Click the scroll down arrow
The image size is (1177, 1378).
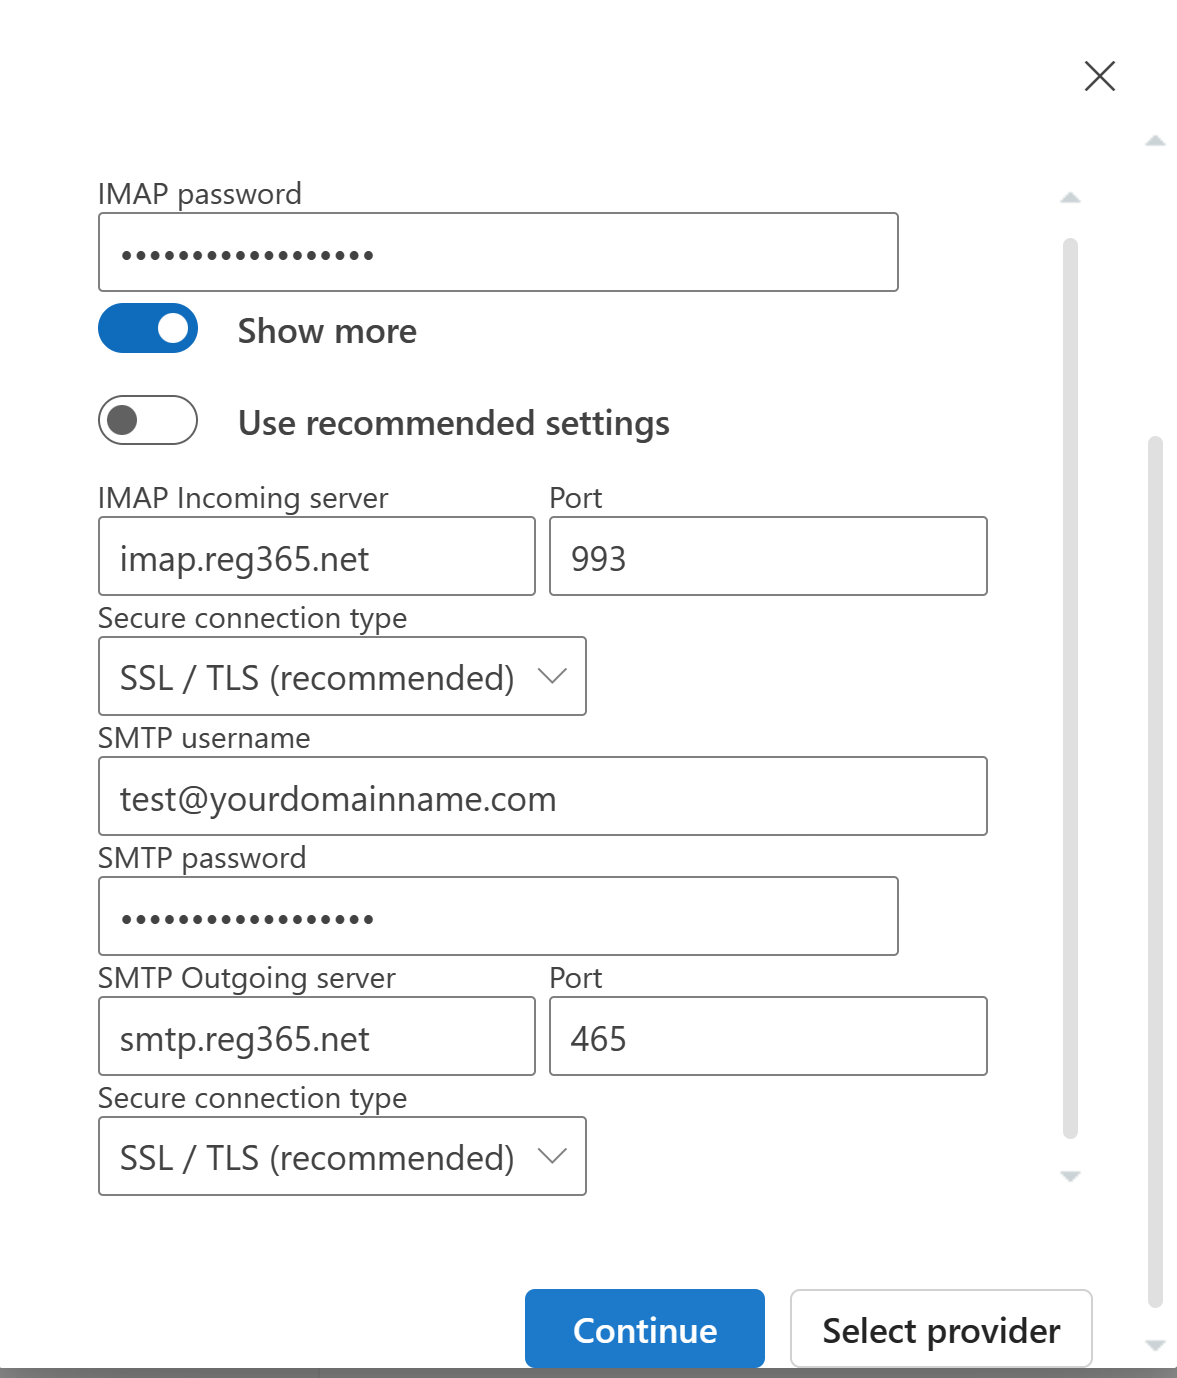pyautogui.click(x=1069, y=1177)
